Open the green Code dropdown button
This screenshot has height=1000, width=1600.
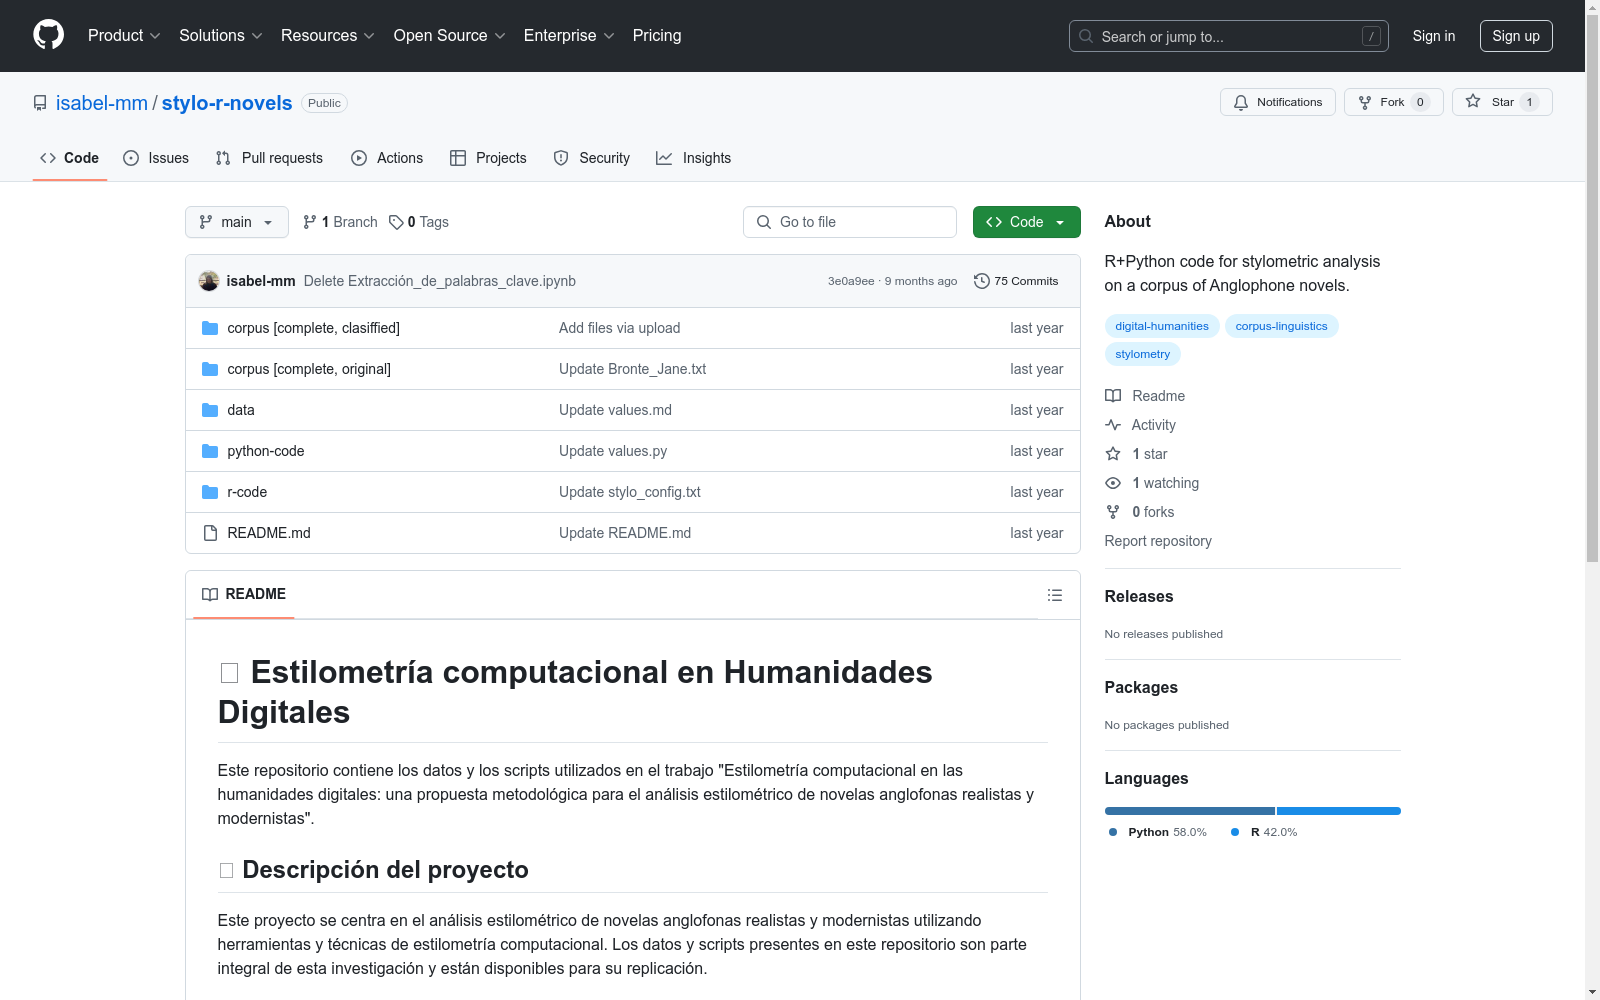tap(1026, 222)
